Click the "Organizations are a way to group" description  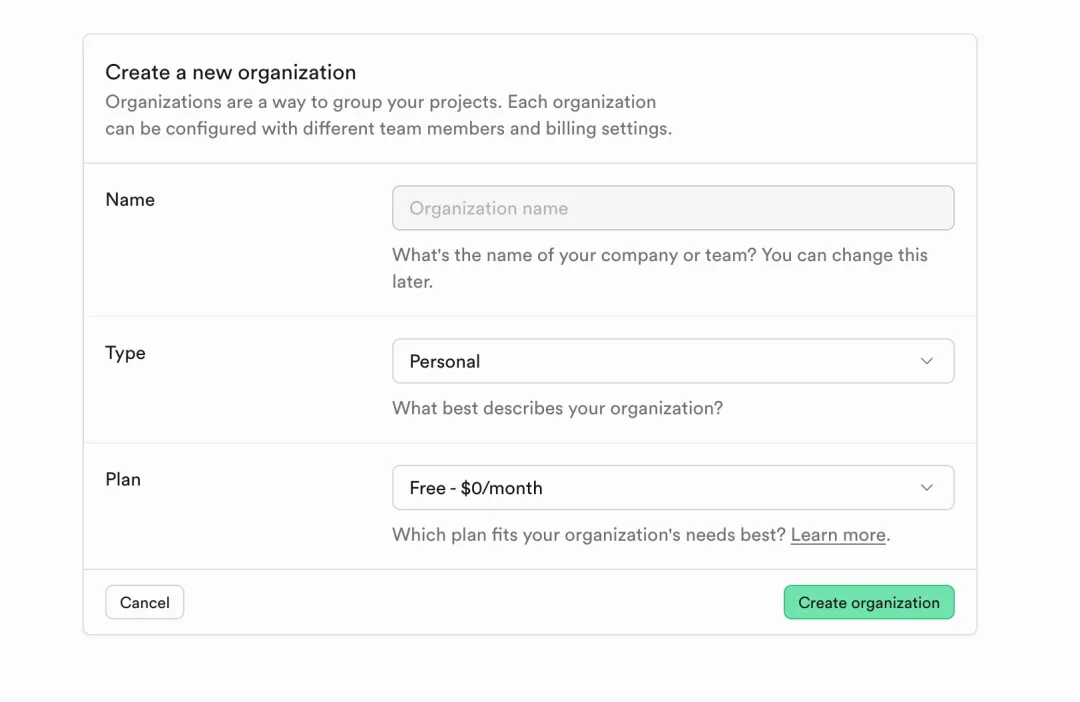[x=380, y=102]
